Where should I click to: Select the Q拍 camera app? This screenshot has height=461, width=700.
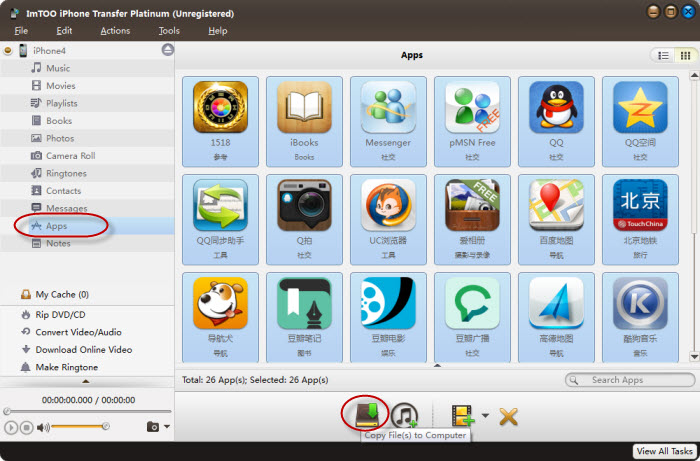[304, 220]
